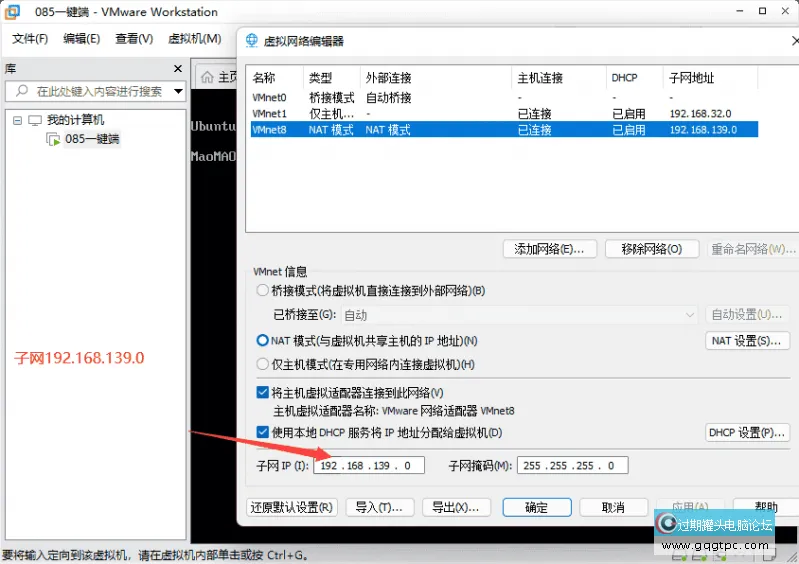Open the 编辑(E) menu
The height and width of the screenshot is (564, 799).
pos(82,39)
